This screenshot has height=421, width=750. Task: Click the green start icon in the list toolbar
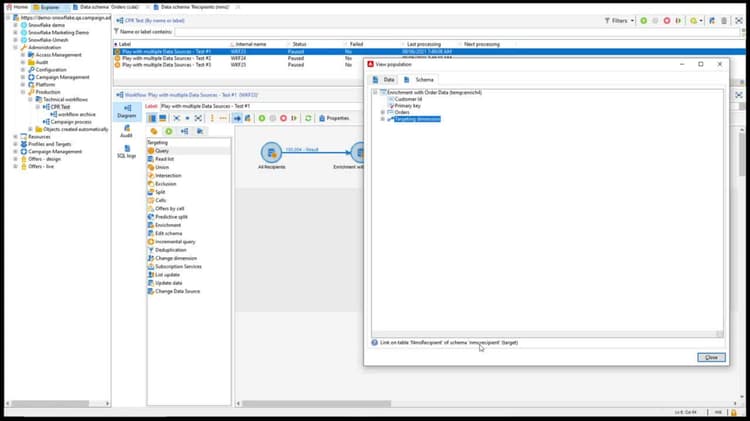644,21
